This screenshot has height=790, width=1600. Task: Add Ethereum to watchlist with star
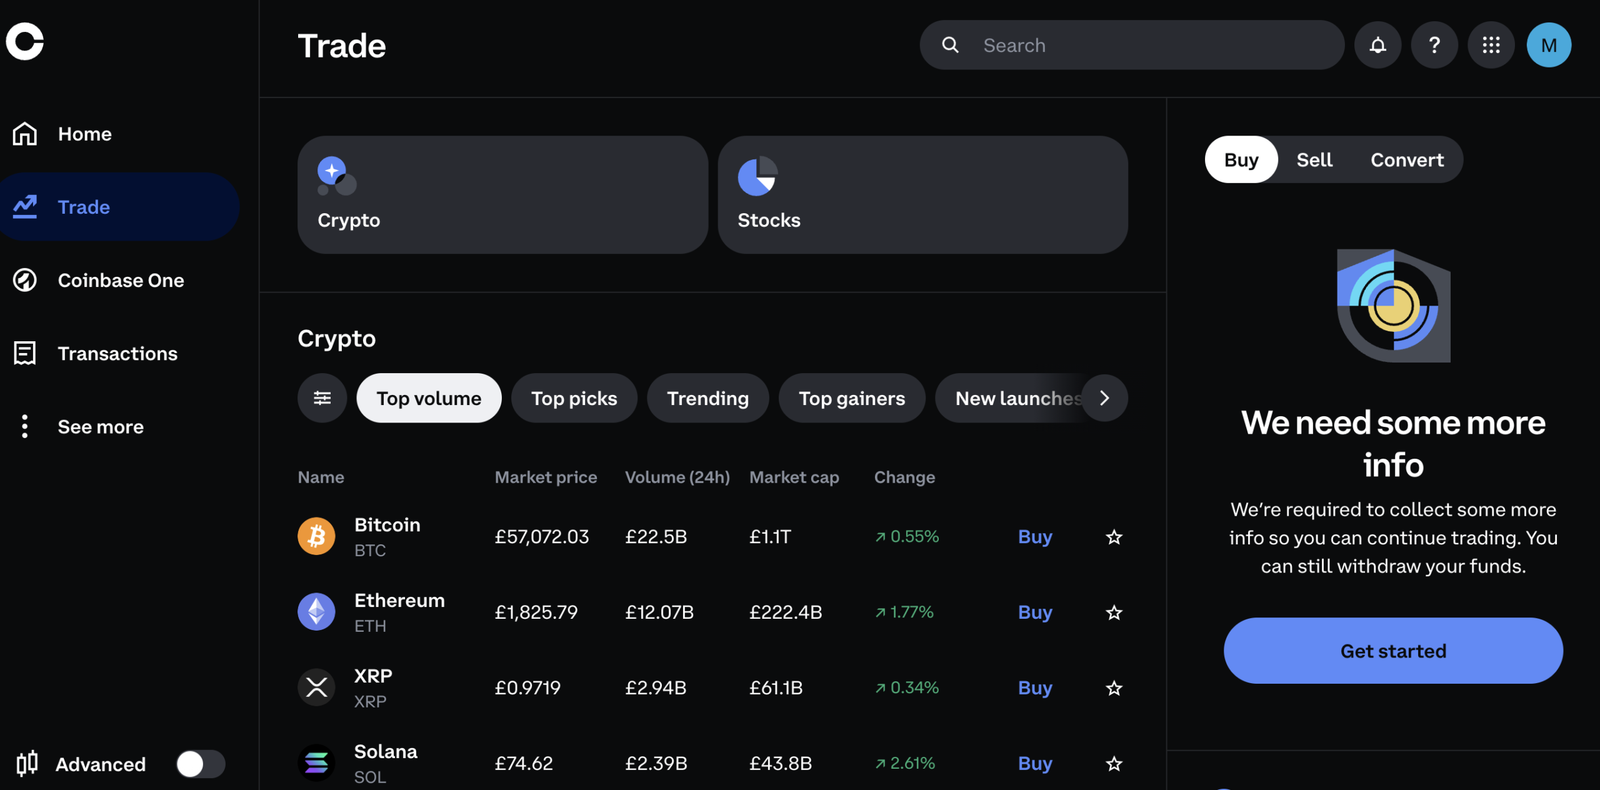(x=1114, y=612)
